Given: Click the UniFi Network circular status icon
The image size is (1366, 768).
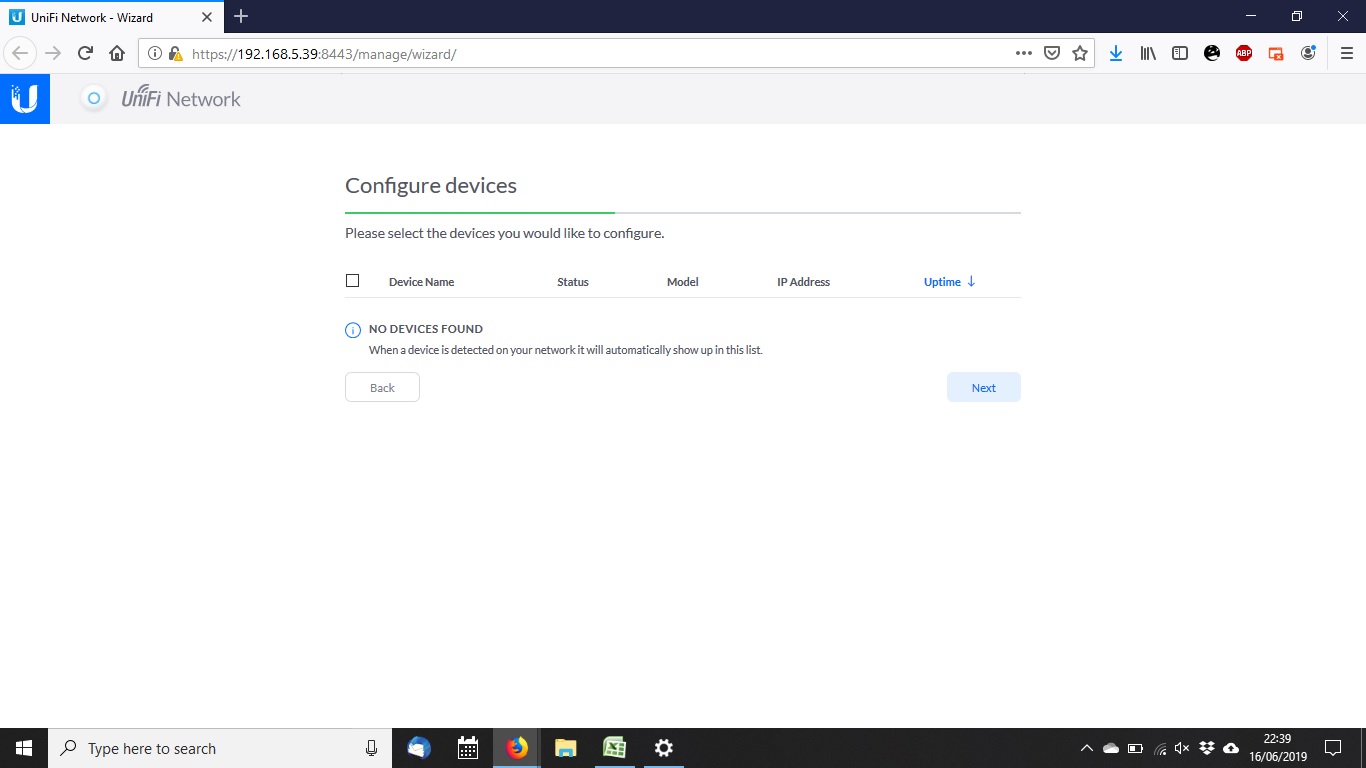Looking at the screenshot, I should (94, 98).
